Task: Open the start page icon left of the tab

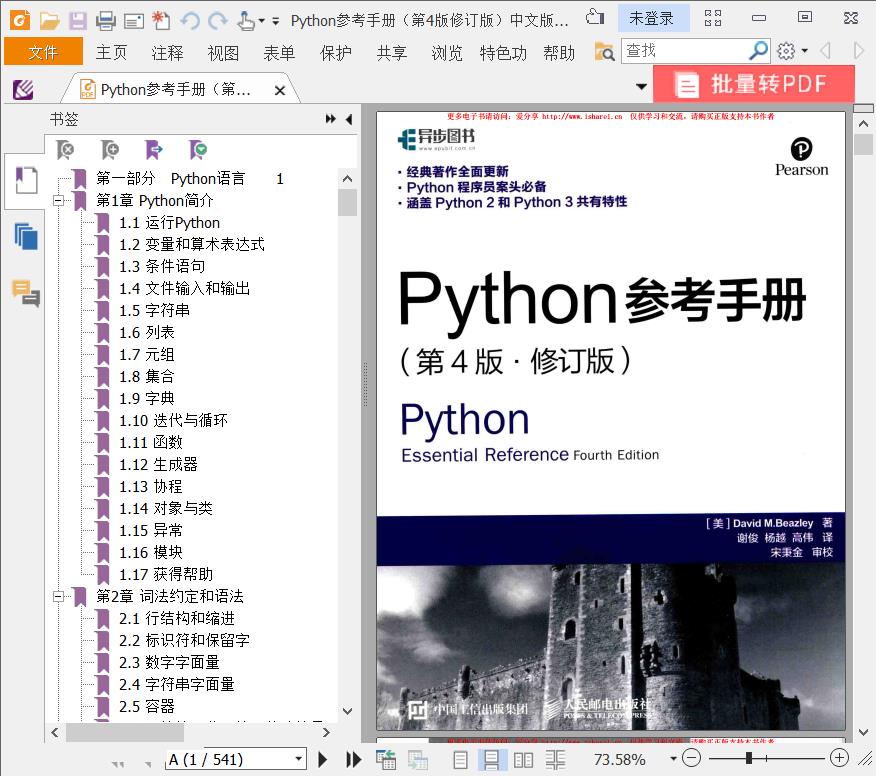Action: pos(23,89)
